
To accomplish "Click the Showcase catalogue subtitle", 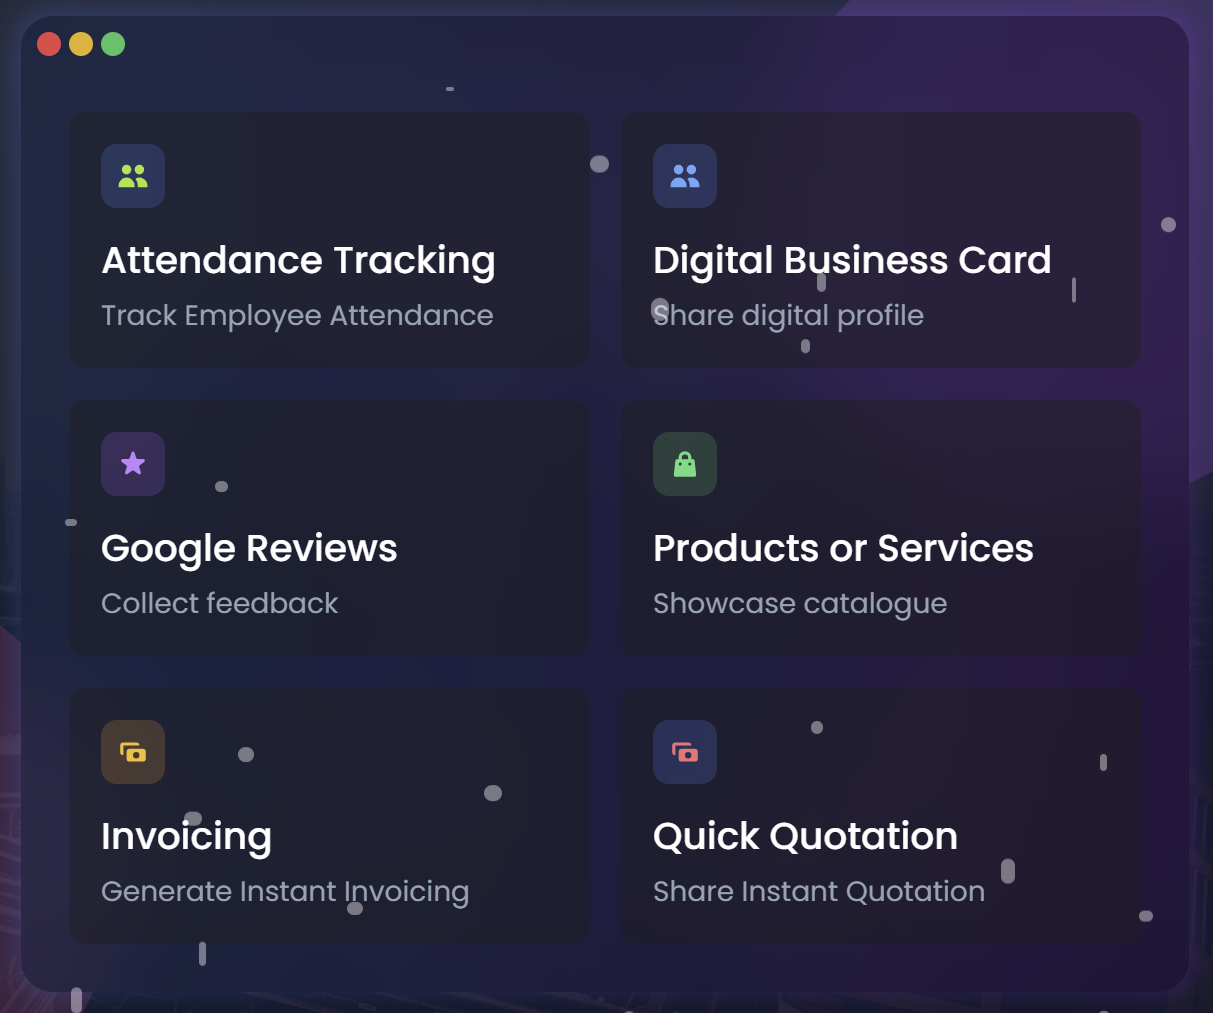I will 800,603.
